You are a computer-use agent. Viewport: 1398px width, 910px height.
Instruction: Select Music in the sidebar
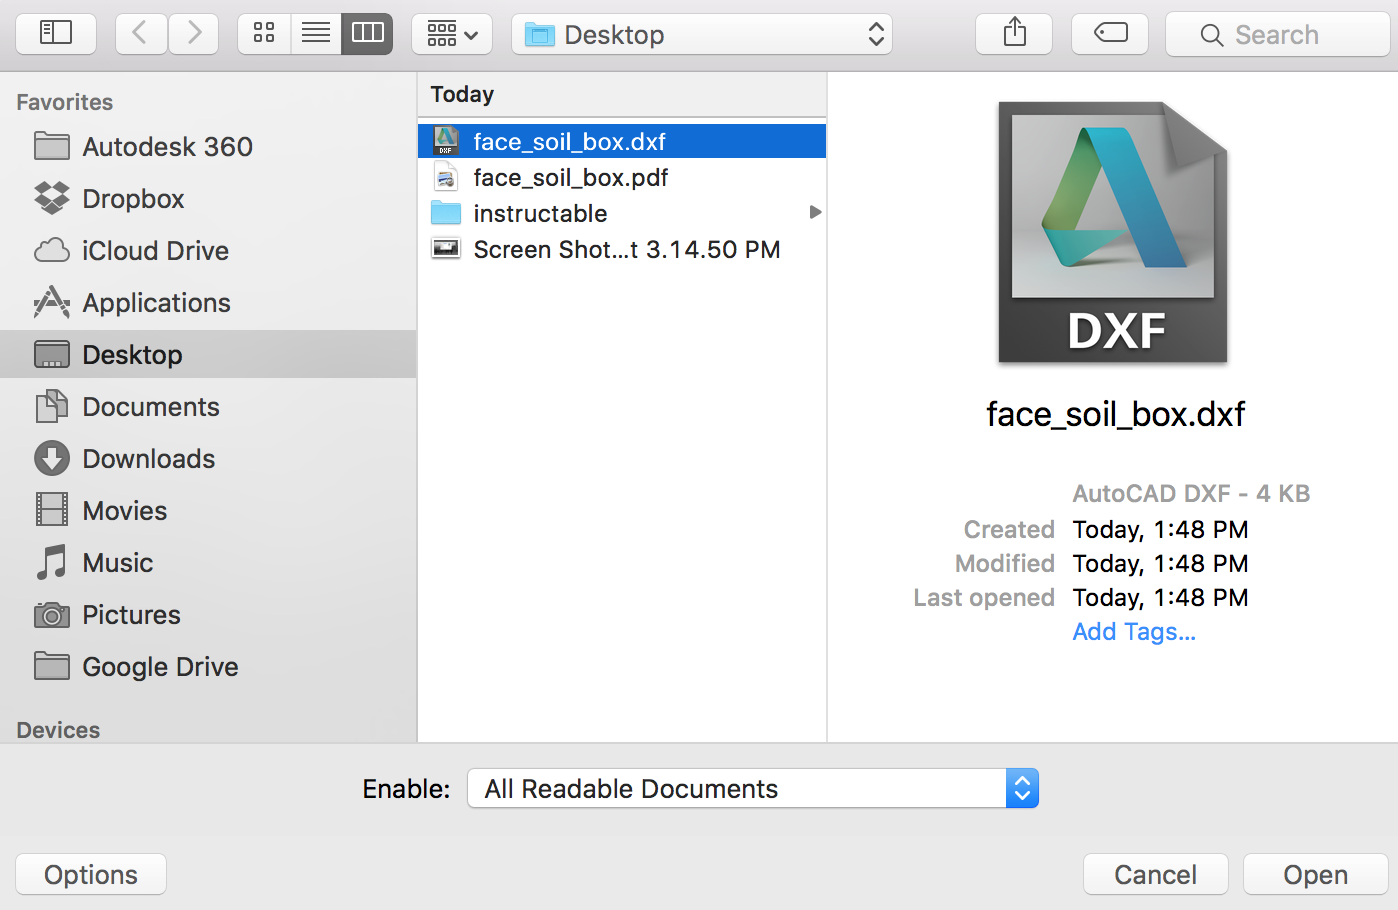click(208, 563)
